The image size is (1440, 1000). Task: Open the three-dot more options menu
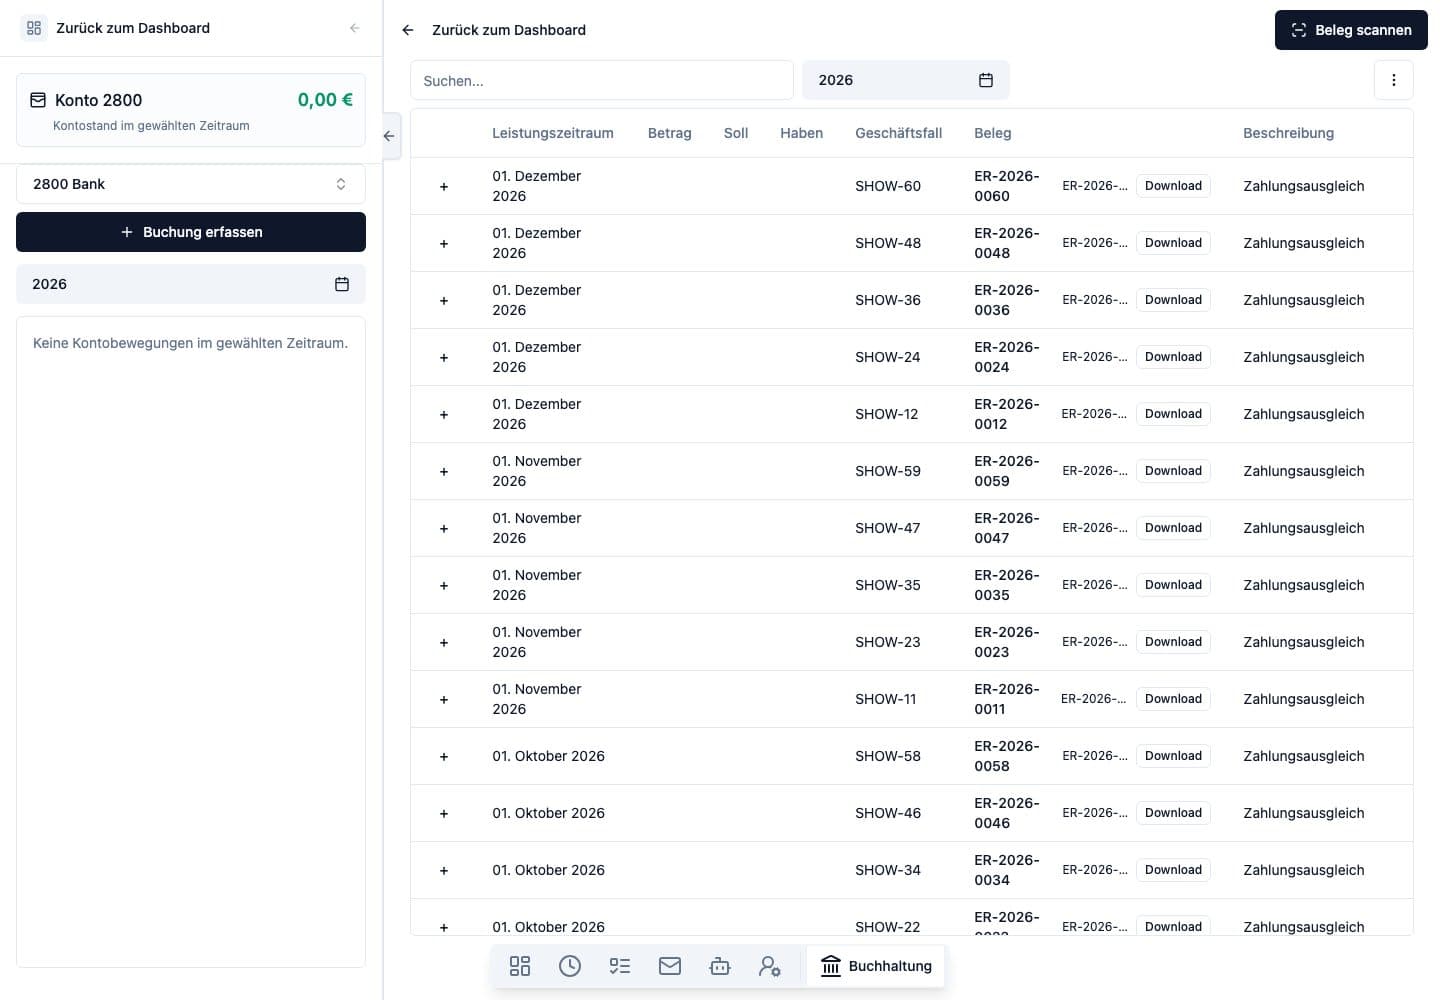coord(1394,80)
